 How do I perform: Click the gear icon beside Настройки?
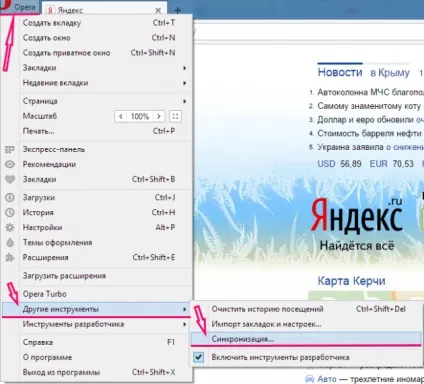[x=10, y=227]
